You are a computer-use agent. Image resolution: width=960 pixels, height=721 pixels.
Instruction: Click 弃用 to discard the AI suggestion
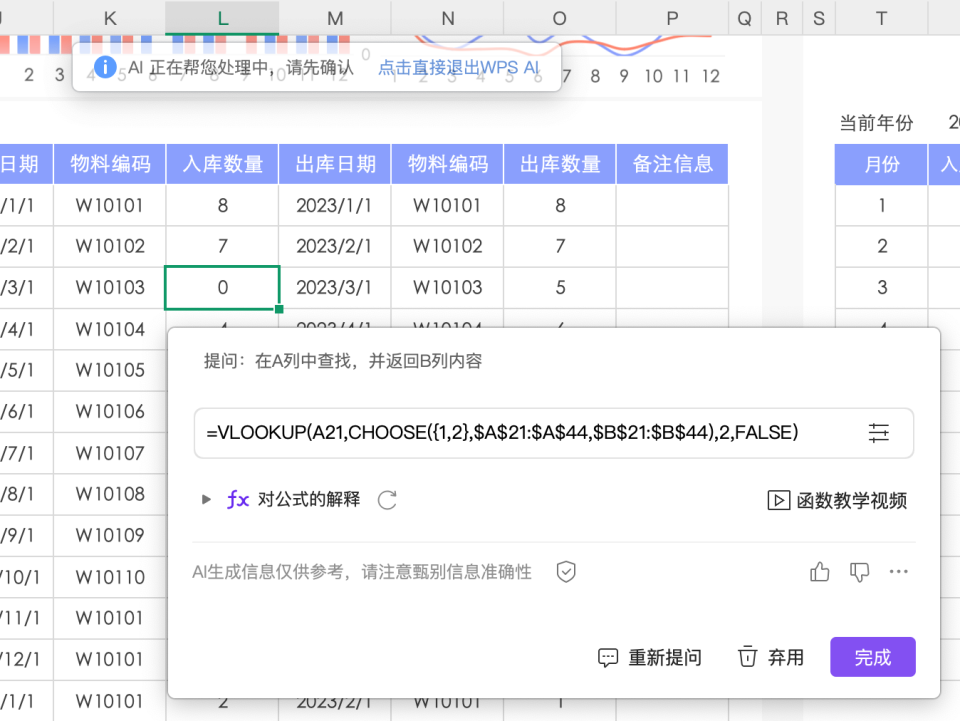tap(785, 658)
